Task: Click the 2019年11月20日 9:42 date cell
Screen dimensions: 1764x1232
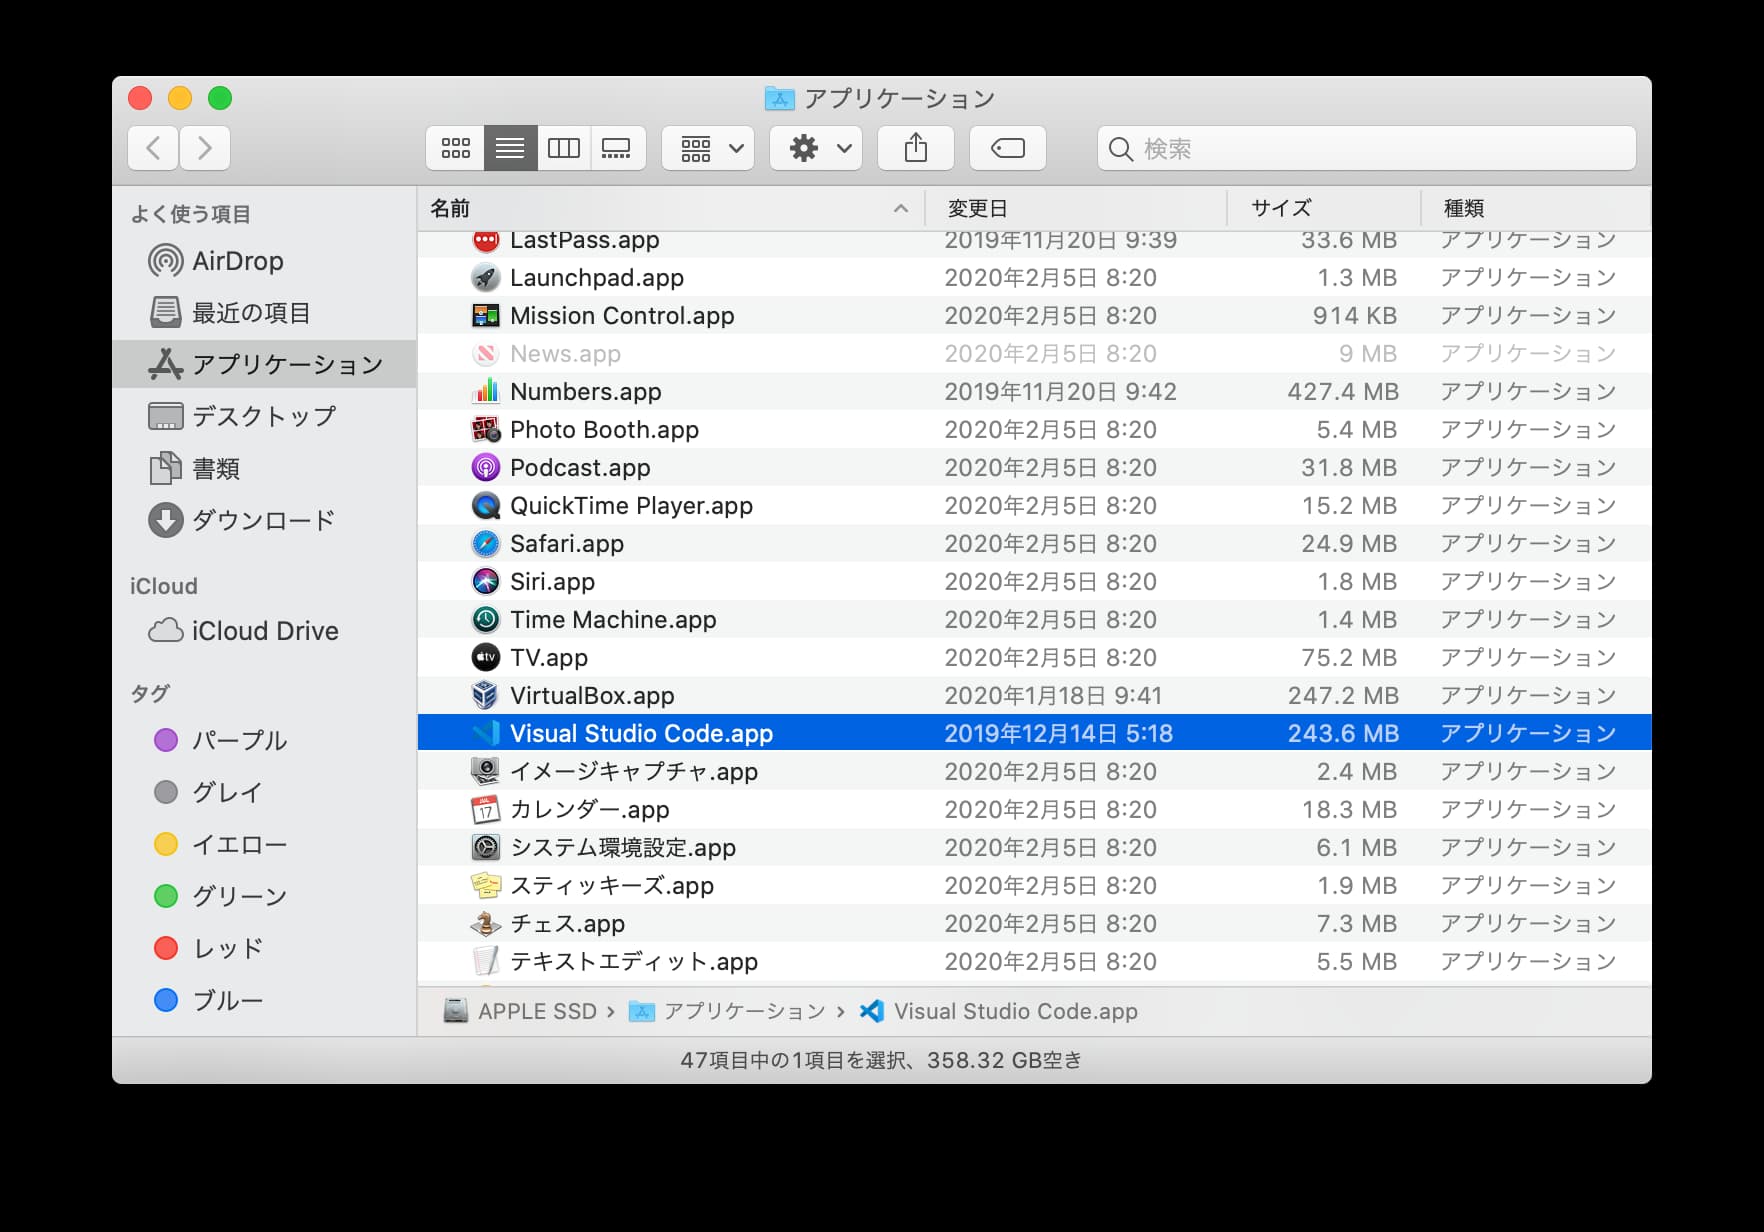Action: tap(1060, 392)
